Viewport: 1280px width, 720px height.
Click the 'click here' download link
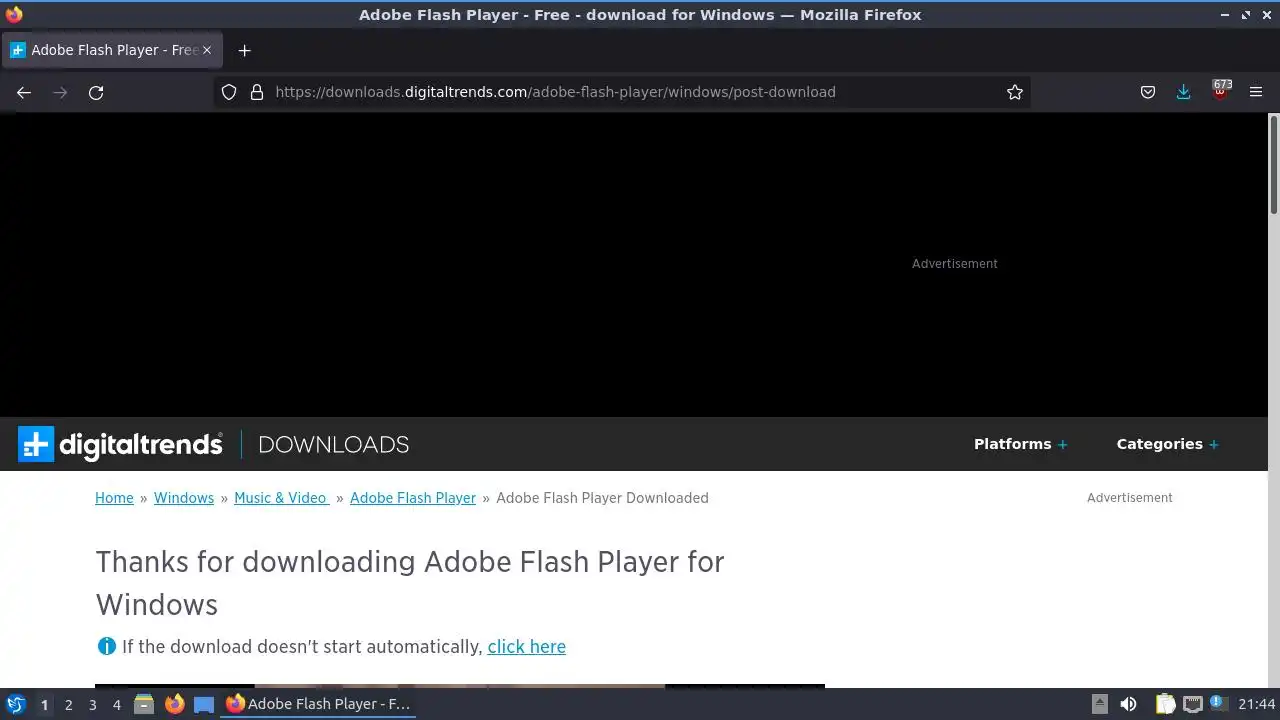(526, 647)
